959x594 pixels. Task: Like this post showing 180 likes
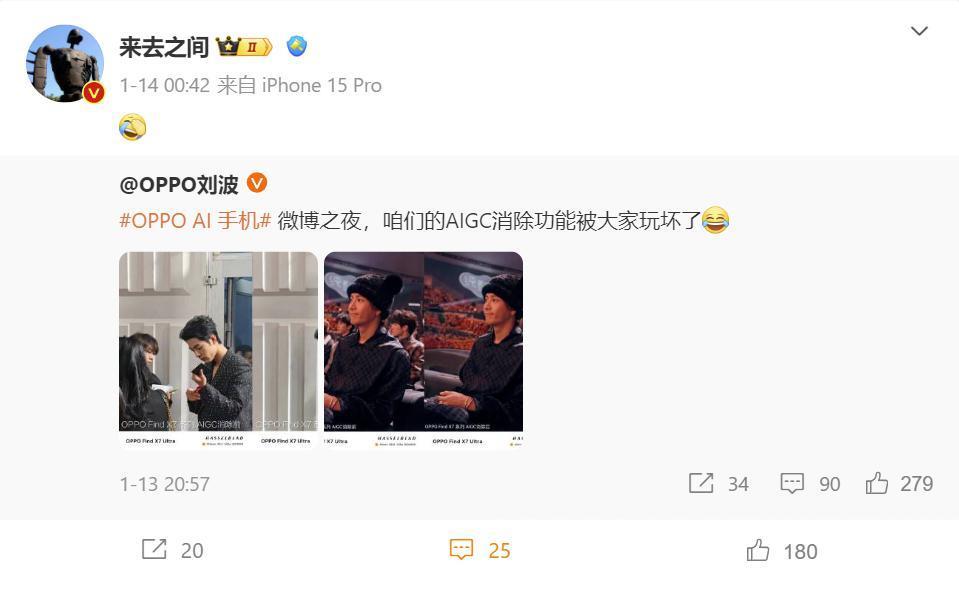pos(782,551)
